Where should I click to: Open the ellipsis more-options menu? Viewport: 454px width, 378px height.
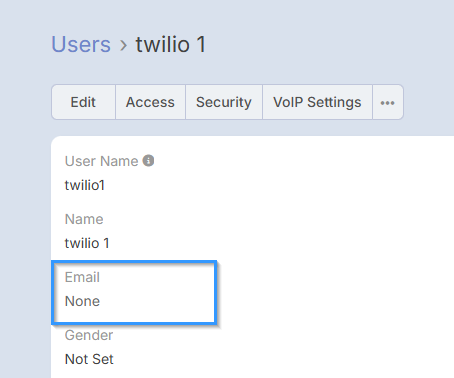[x=388, y=102]
